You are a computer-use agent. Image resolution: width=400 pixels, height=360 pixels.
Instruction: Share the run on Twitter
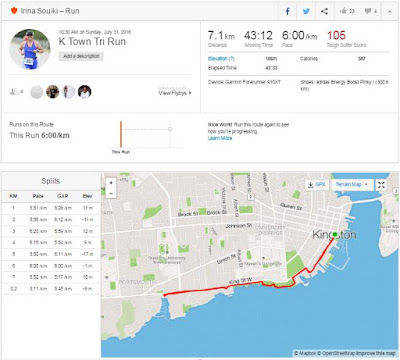tap(306, 11)
